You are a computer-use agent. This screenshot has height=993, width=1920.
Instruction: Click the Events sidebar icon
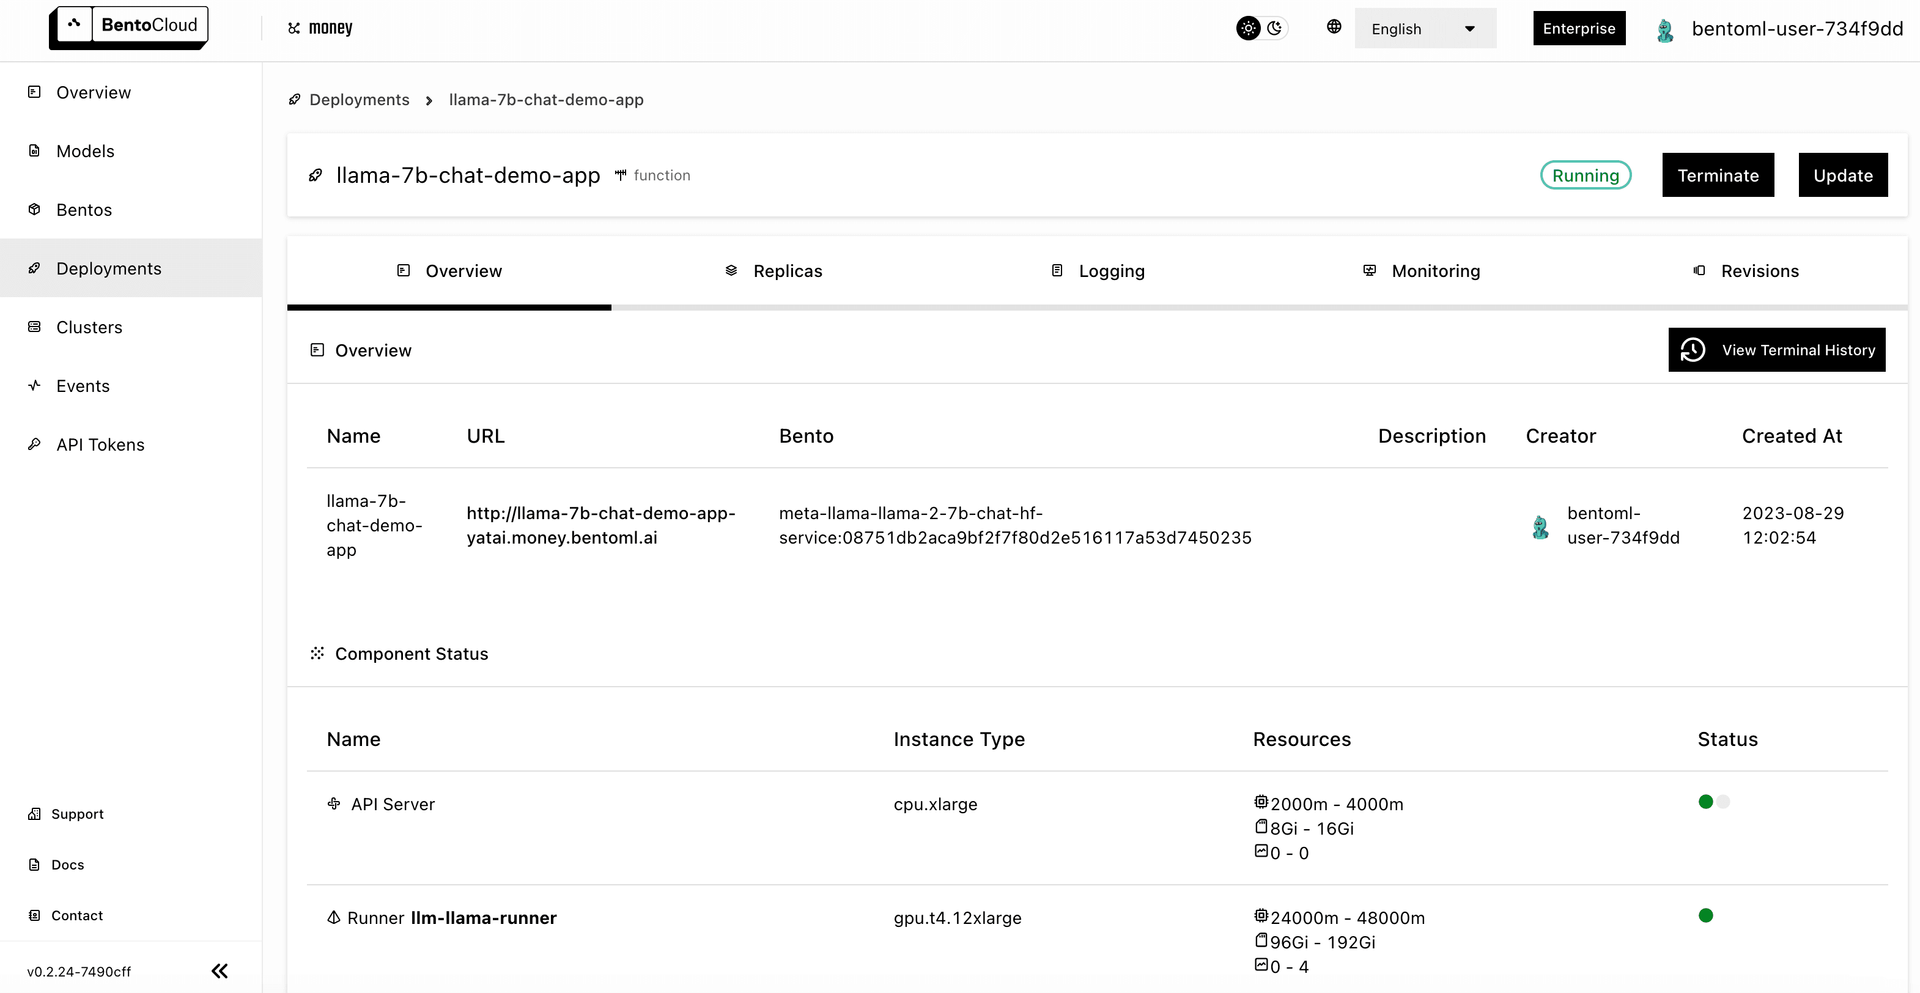(34, 385)
